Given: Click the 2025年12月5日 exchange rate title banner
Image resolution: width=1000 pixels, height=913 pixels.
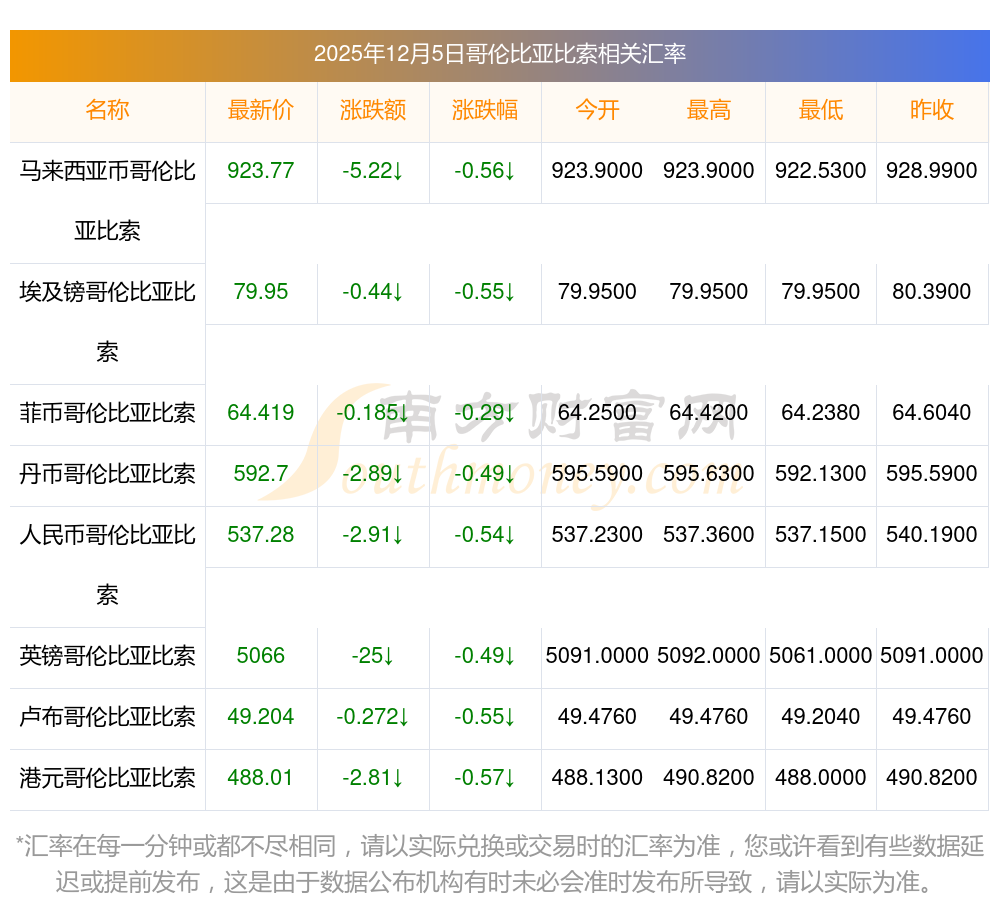Looking at the screenshot, I should coord(500,54).
